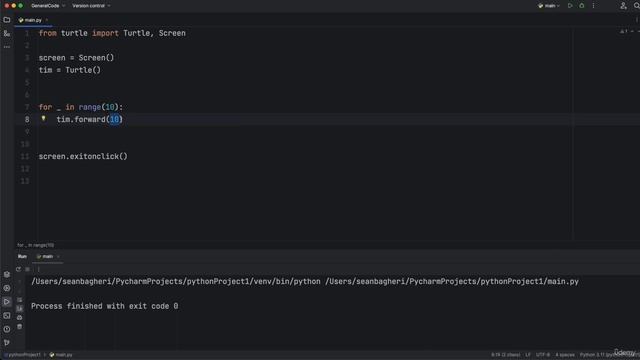
Task: Click 'Process finished with exit code 0' text
Action: point(104,306)
